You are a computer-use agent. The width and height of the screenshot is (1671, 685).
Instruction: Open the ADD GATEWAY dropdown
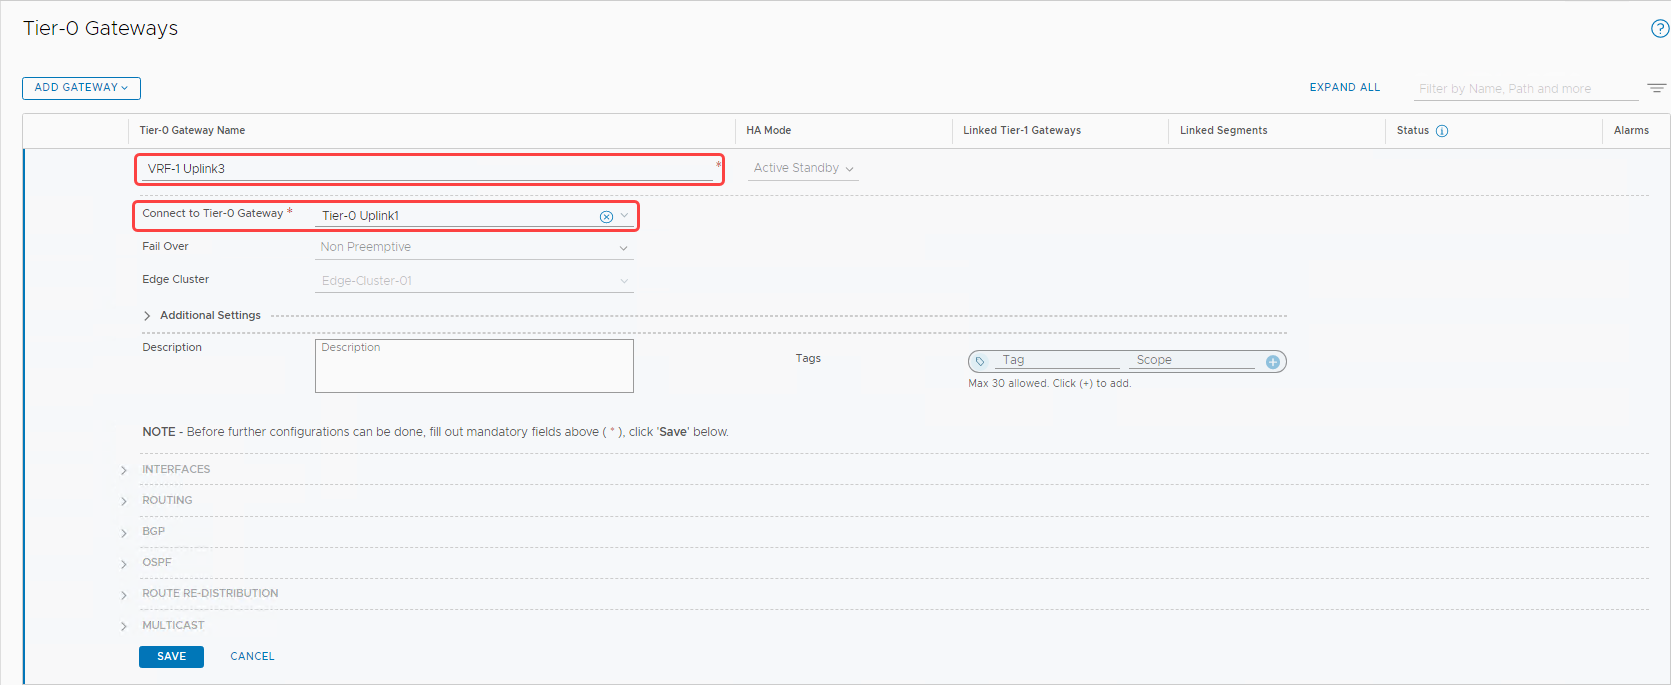81,88
